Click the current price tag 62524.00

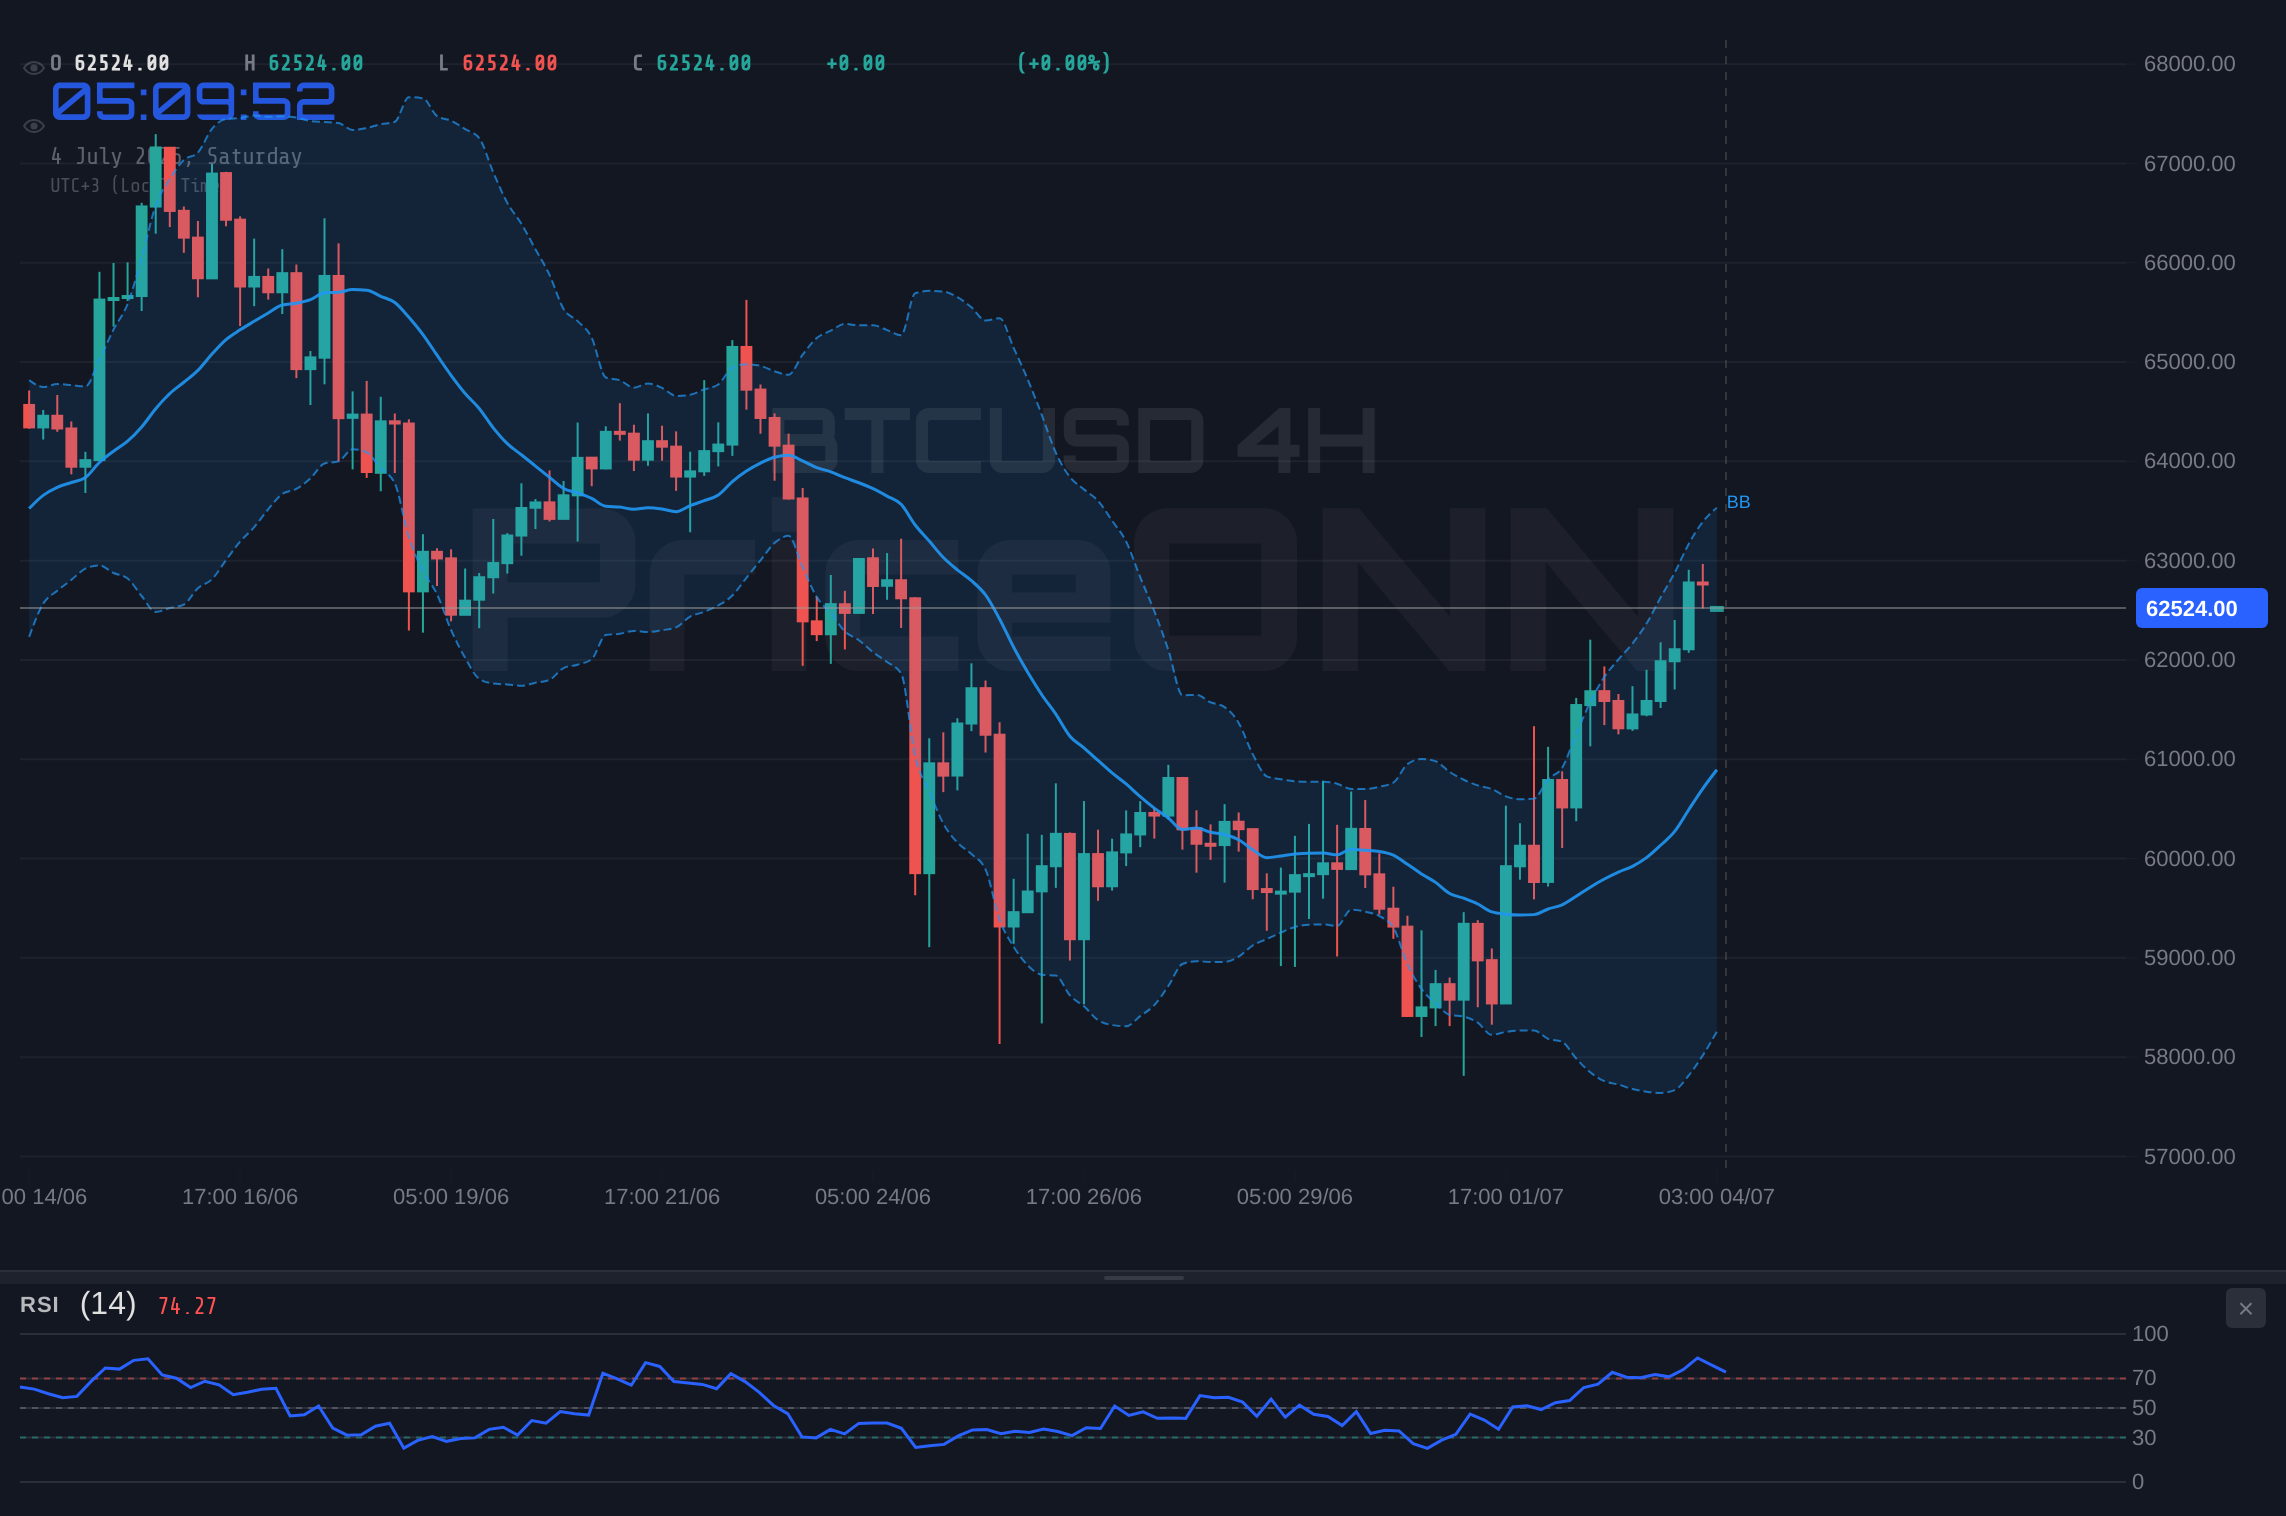[x=2201, y=608]
